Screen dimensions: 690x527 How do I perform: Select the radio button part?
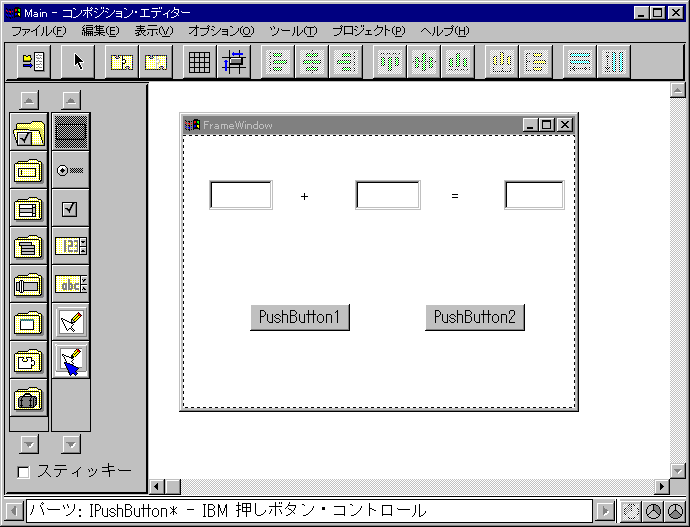click(71, 170)
